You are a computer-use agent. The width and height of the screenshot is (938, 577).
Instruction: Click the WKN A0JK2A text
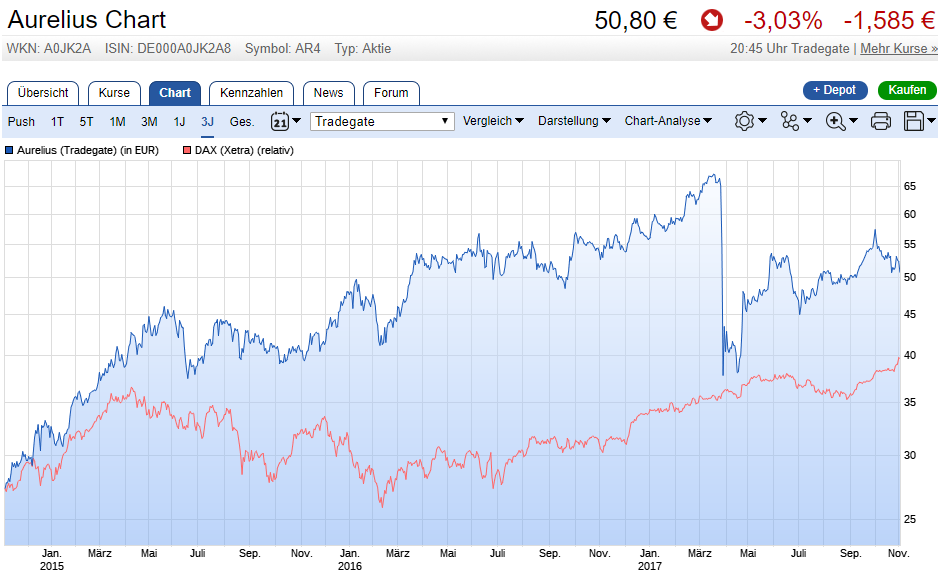pyautogui.click(x=49, y=49)
